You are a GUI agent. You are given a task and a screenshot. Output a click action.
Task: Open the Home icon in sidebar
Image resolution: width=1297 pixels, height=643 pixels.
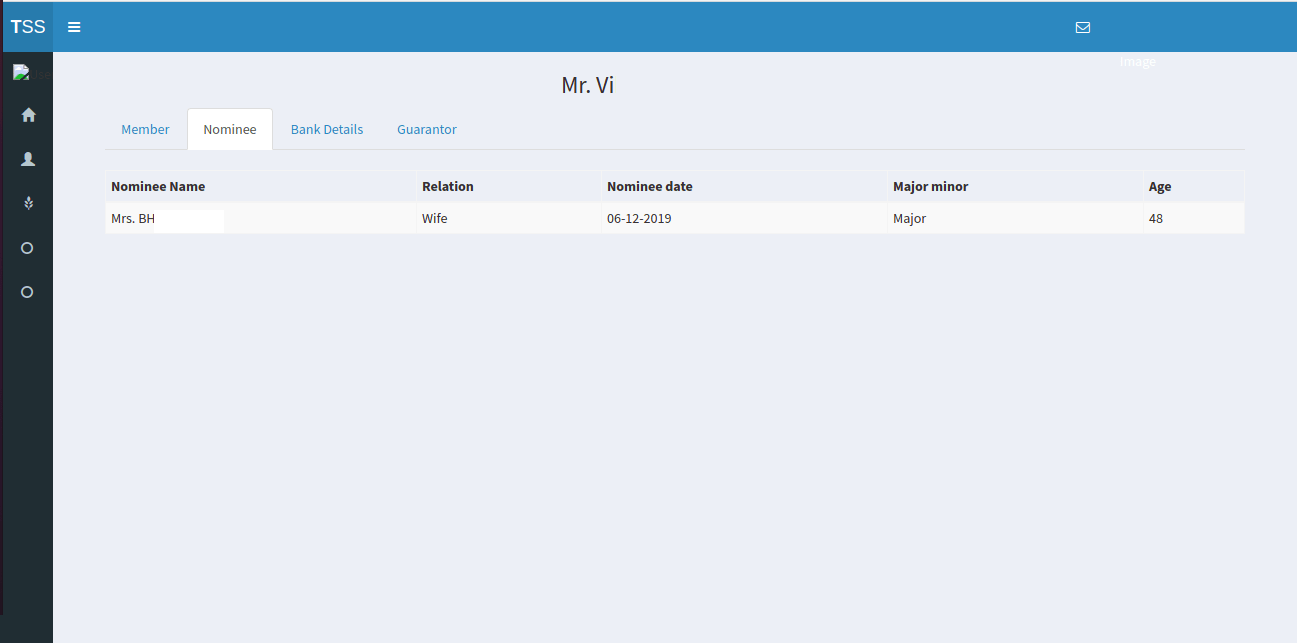[28, 115]
